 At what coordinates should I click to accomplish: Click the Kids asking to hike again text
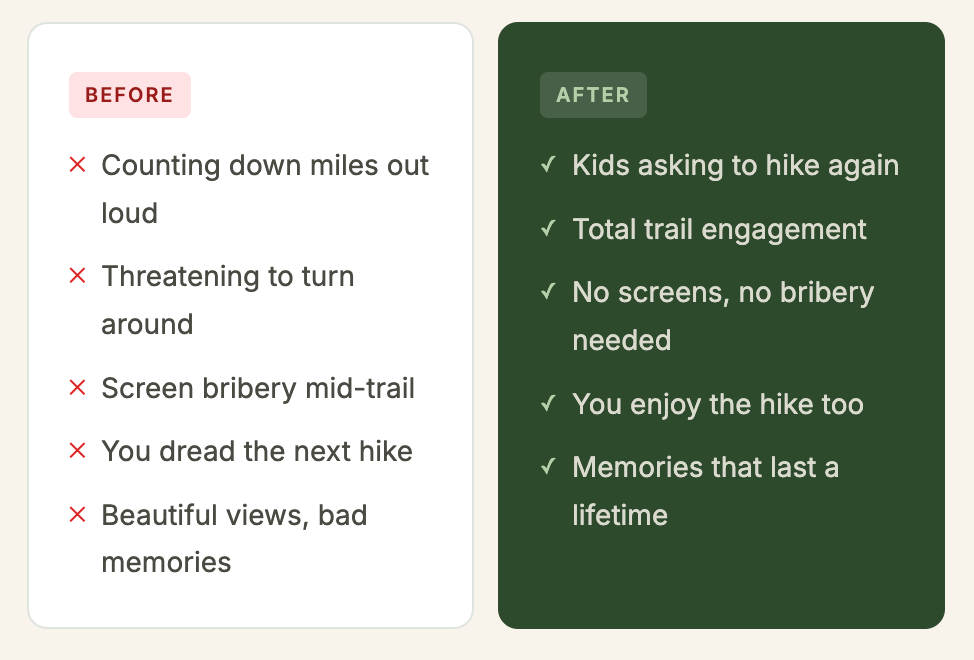[x=735, y=166]
